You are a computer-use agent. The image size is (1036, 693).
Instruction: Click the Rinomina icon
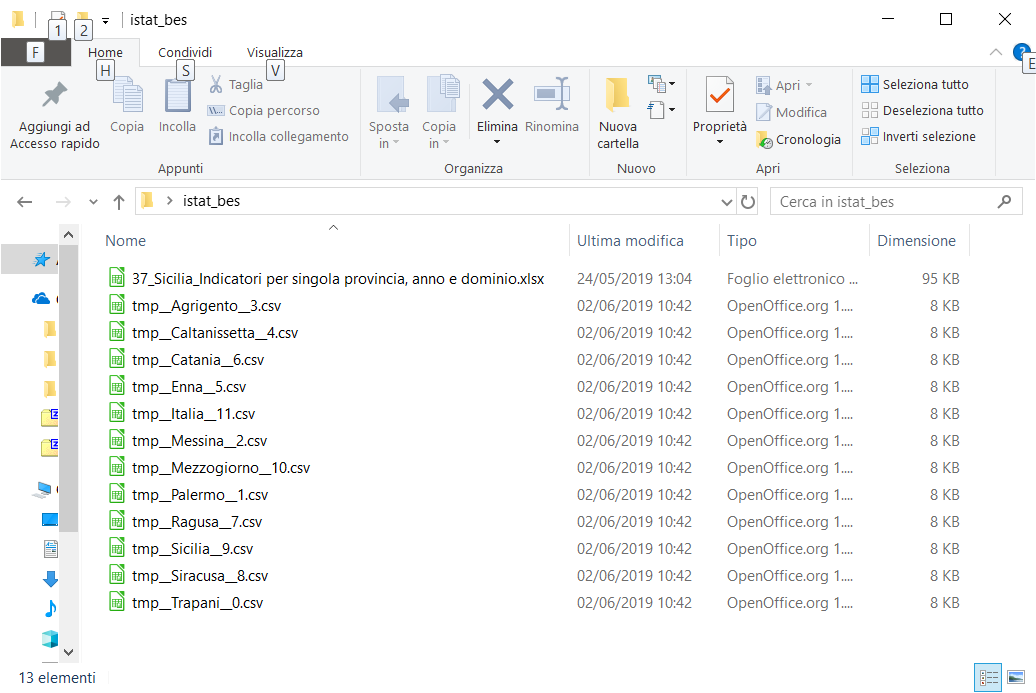click(x=551, y=95)
